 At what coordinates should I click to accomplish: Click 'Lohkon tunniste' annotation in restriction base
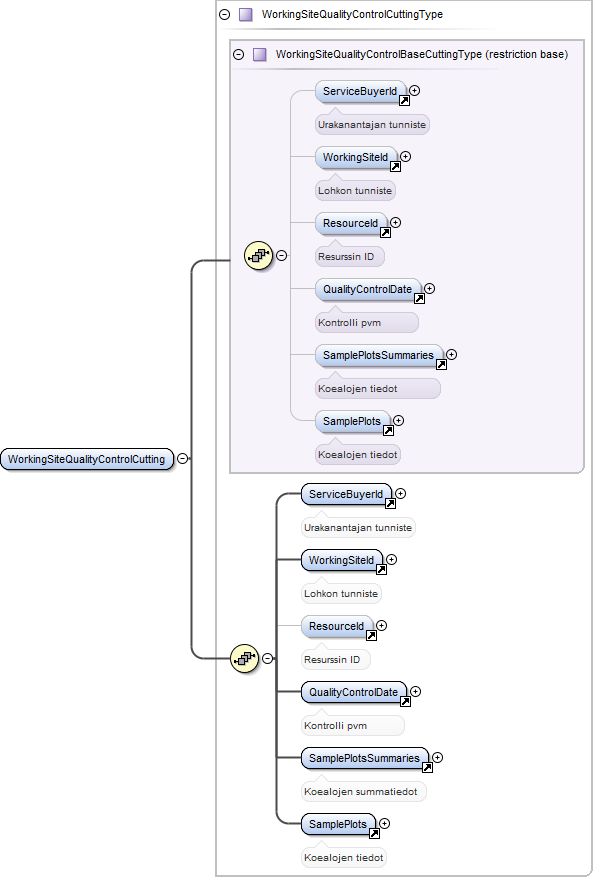pos(356,191)
